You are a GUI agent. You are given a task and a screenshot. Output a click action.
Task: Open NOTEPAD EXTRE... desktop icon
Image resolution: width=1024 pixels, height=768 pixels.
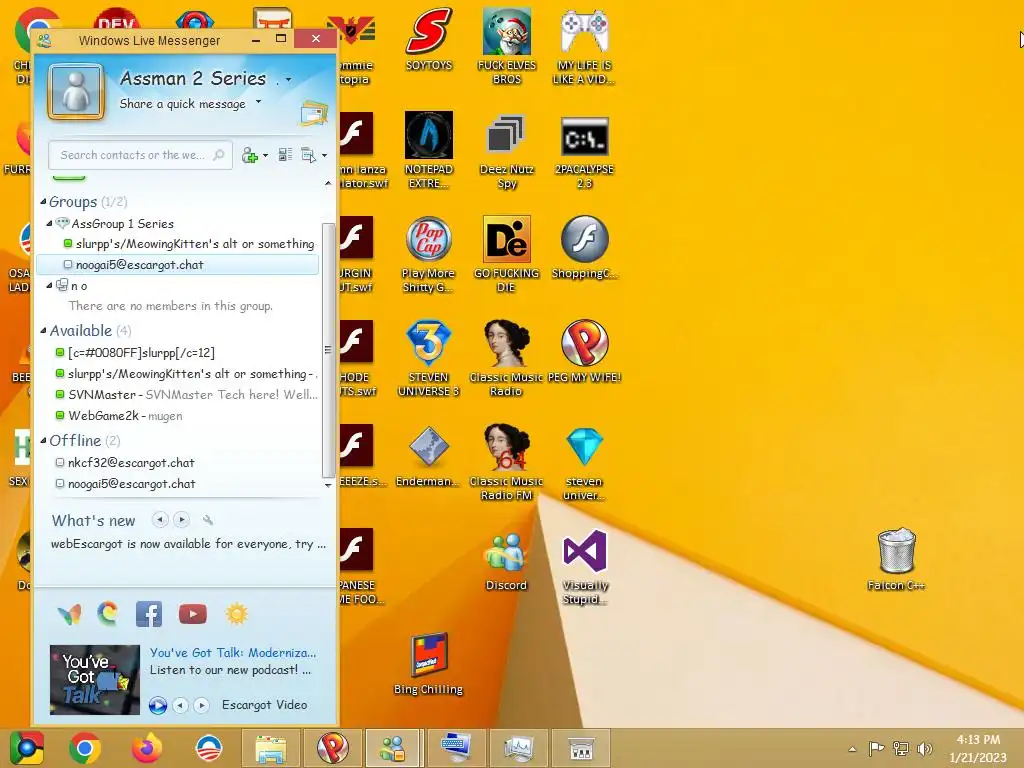pyautogui.click(x=428, y=150)
